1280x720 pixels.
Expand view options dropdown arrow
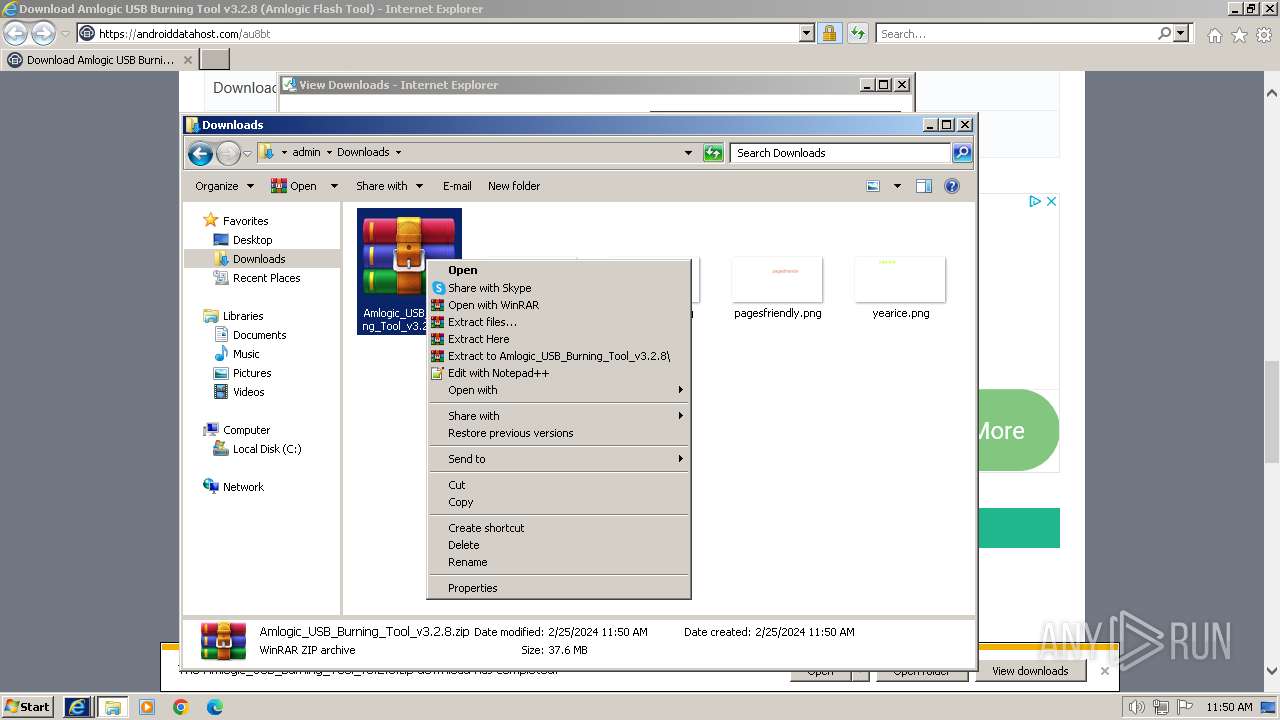(x=897, y=186)
